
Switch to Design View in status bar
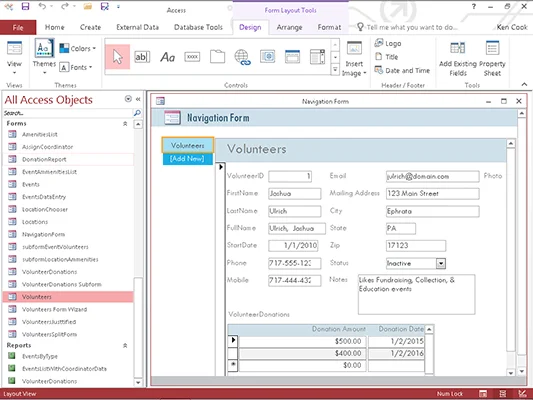522,394
